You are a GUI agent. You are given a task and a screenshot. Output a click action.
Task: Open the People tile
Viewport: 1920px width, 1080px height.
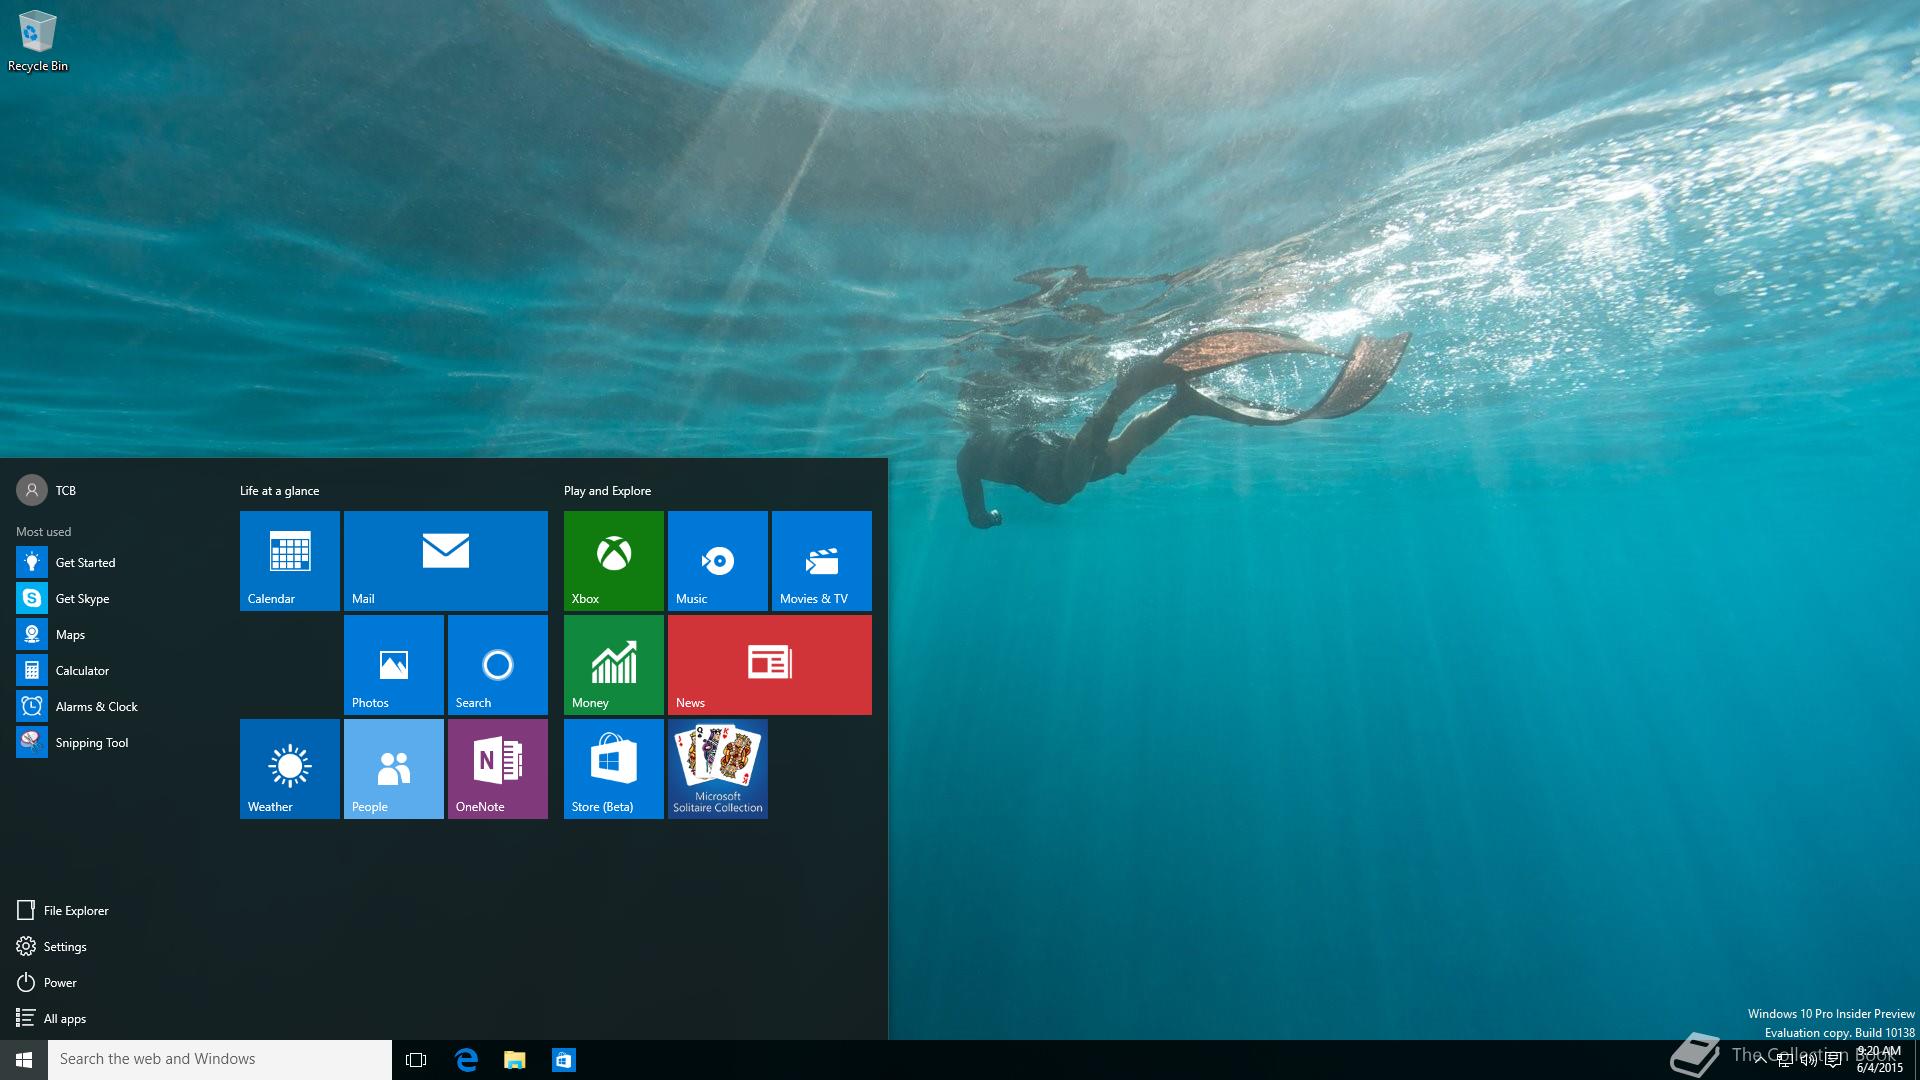click(x=394, y=769)
